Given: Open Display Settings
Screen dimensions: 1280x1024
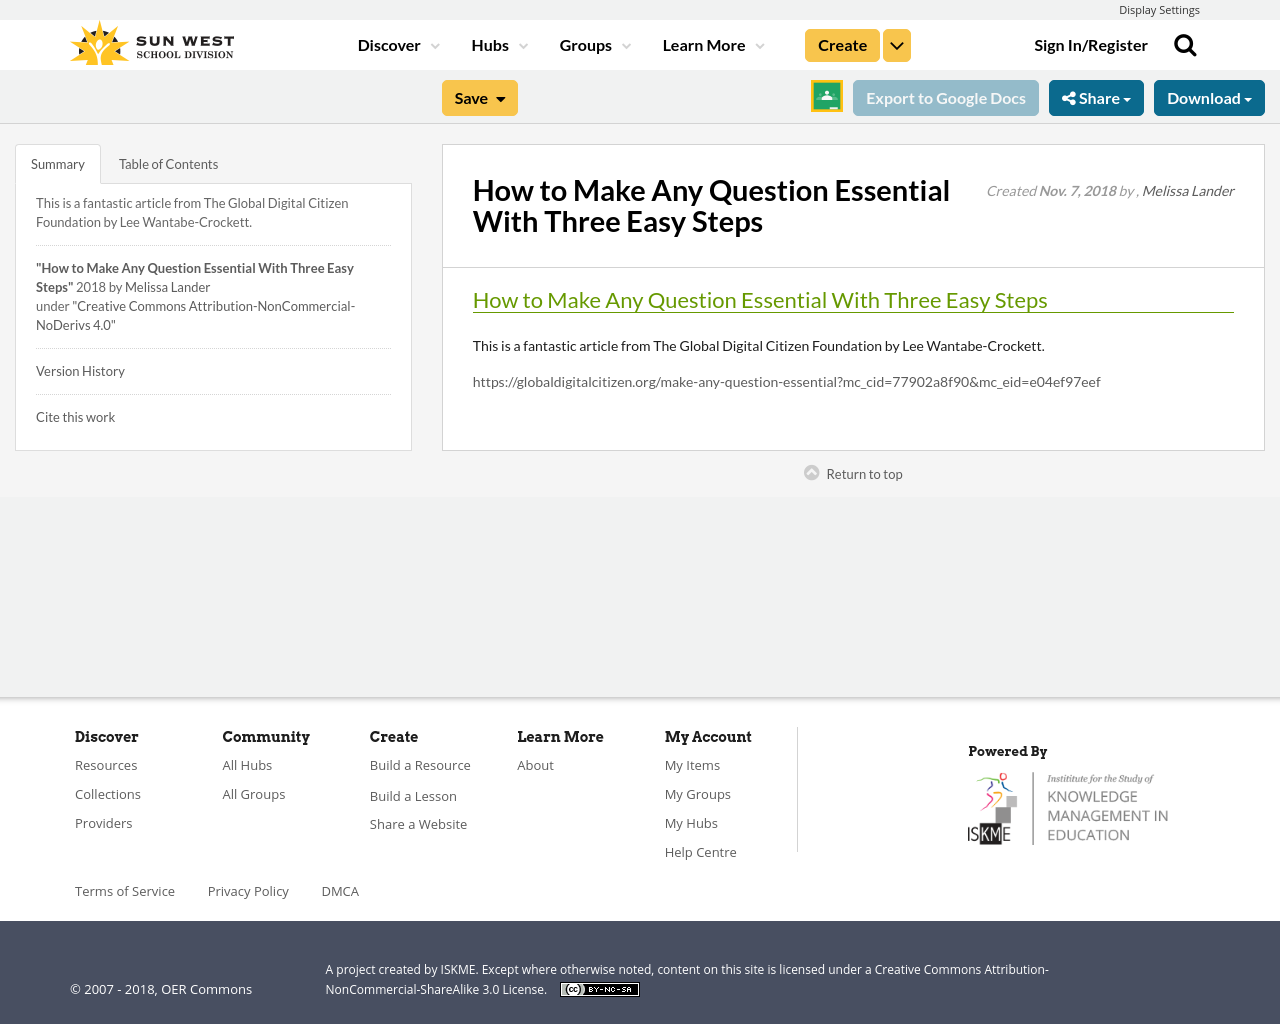Looking at the screenshot, I should pyautogui.click(x=1159, y=8).
